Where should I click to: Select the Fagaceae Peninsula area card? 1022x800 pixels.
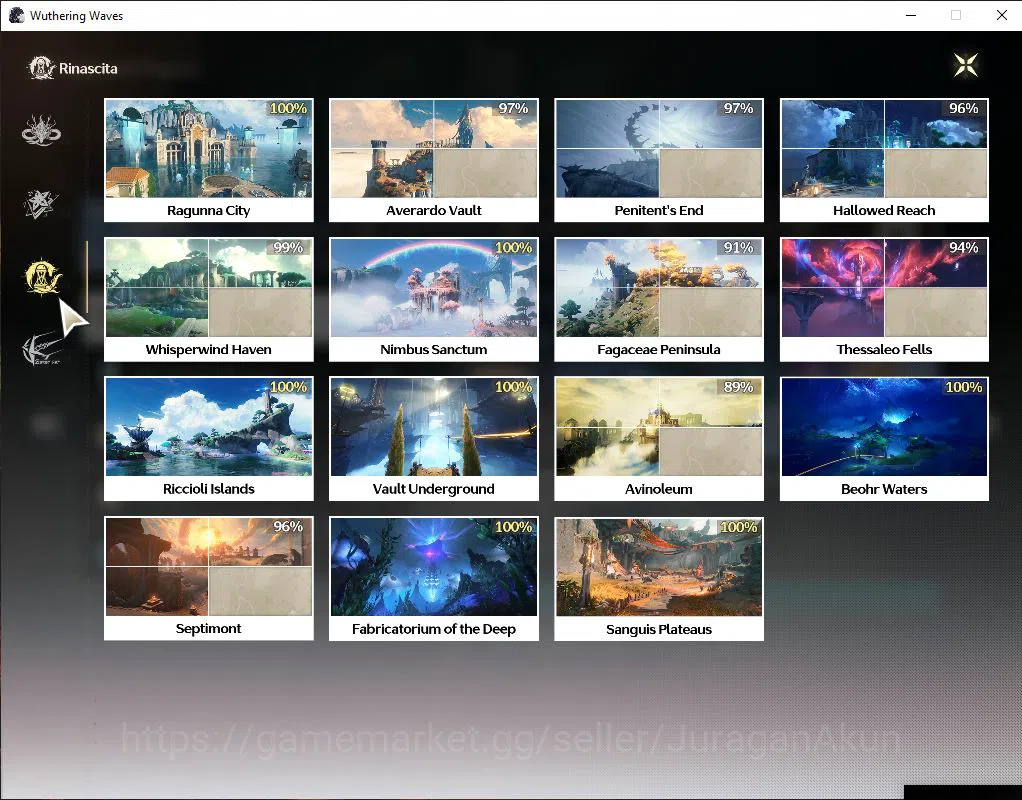click(x=659, y=299)
